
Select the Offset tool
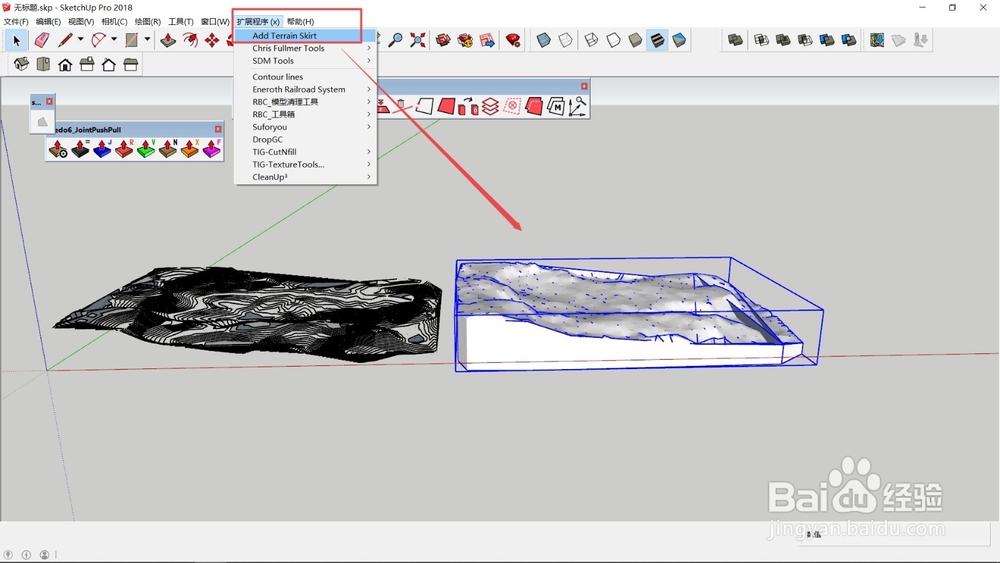190,40
